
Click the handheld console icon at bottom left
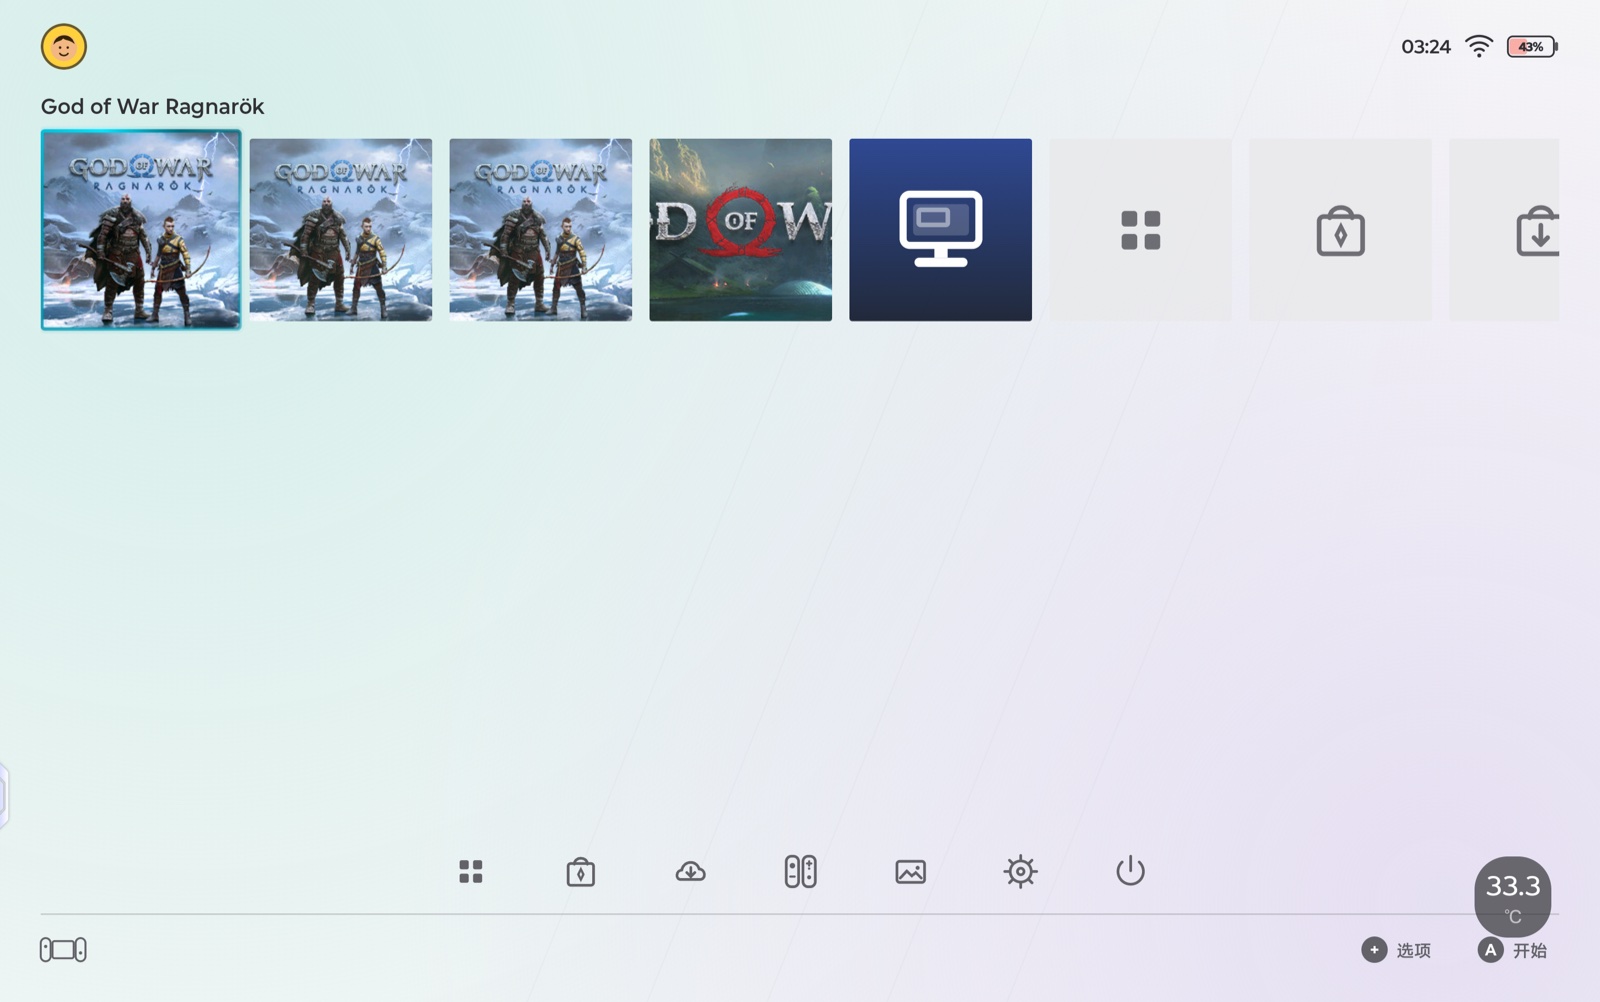tap(63, 949)
